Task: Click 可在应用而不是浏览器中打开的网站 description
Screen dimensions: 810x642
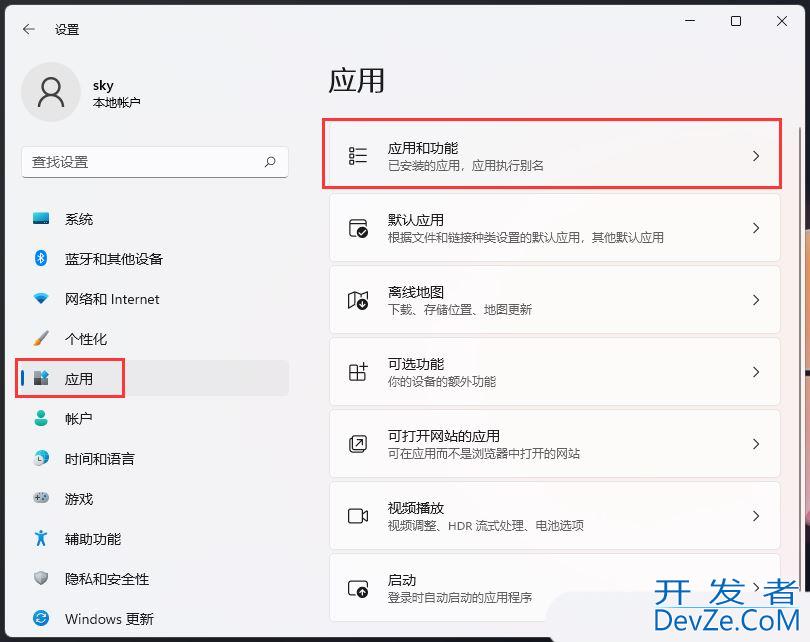Action: [484, 453]
